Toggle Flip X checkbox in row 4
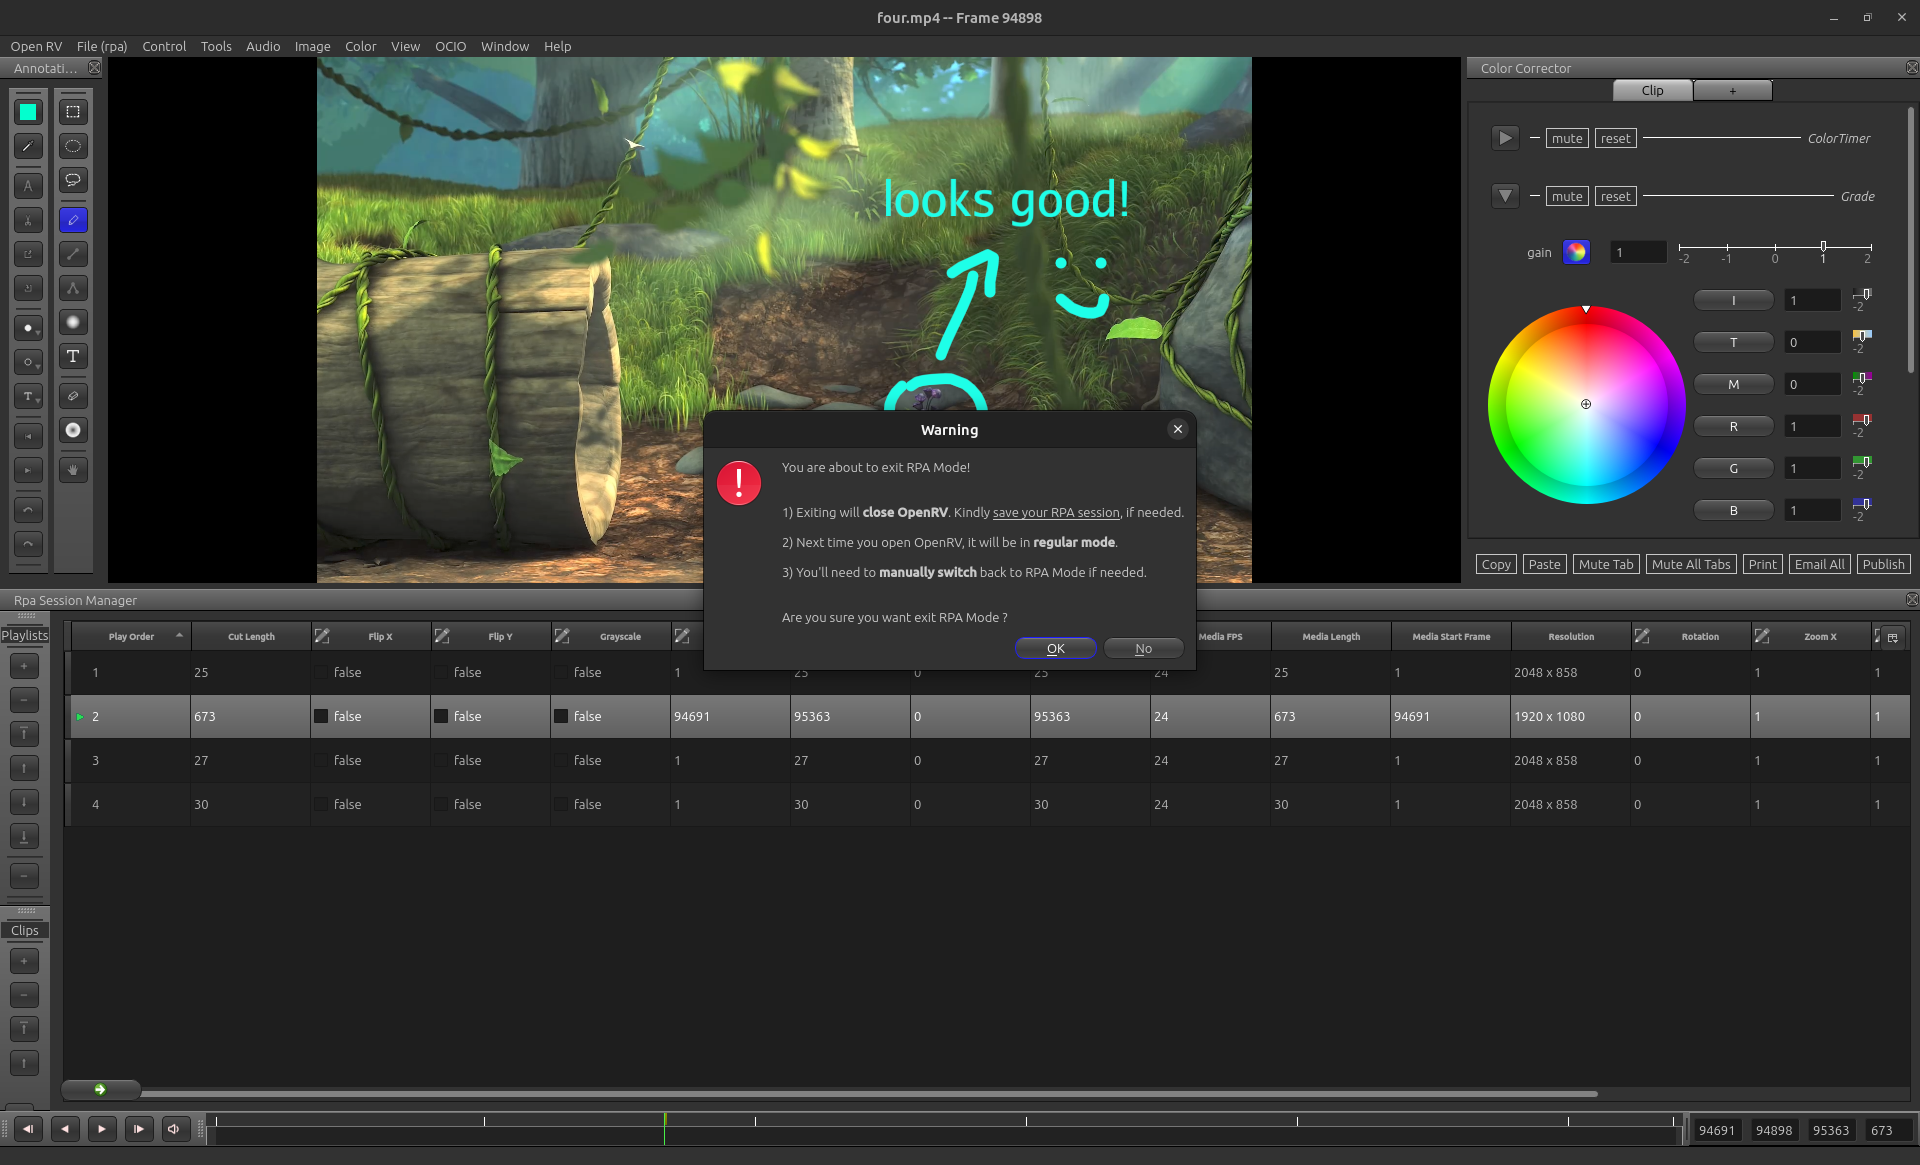This screenshot has height=1165, width=1920. (x=321, y=804)
